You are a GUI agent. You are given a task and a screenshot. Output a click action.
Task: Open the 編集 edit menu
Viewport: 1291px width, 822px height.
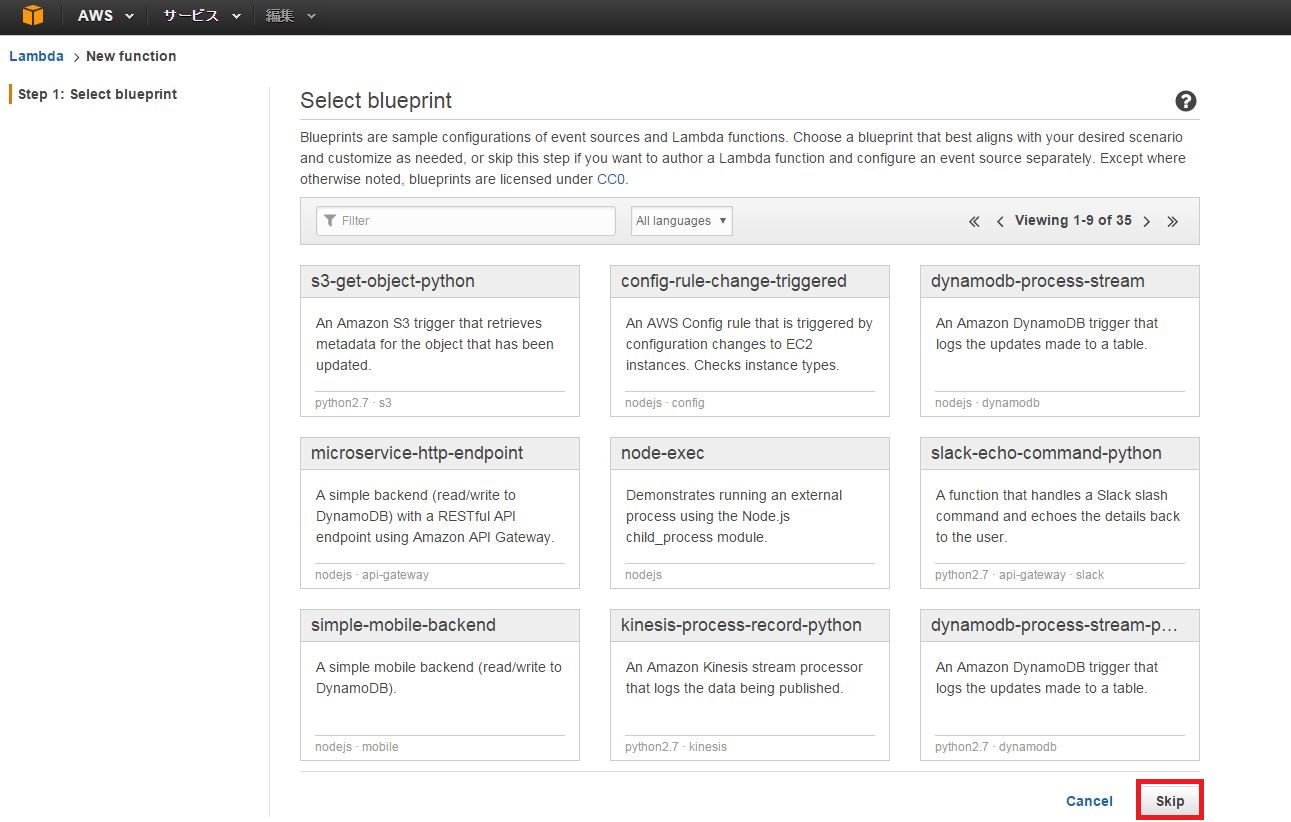pos(290,16)
